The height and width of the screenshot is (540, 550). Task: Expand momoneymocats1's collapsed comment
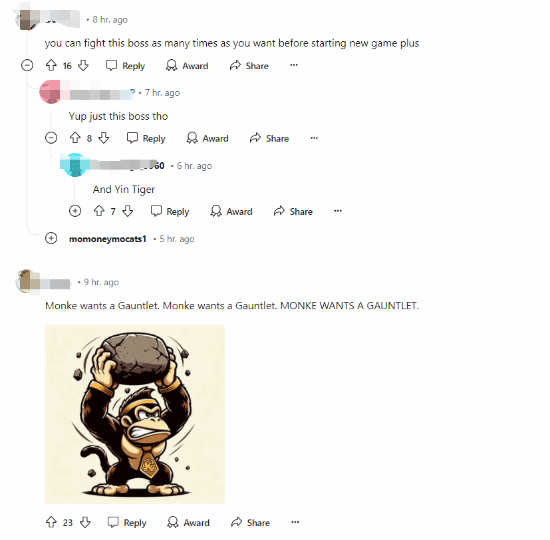tap(51, 238)
